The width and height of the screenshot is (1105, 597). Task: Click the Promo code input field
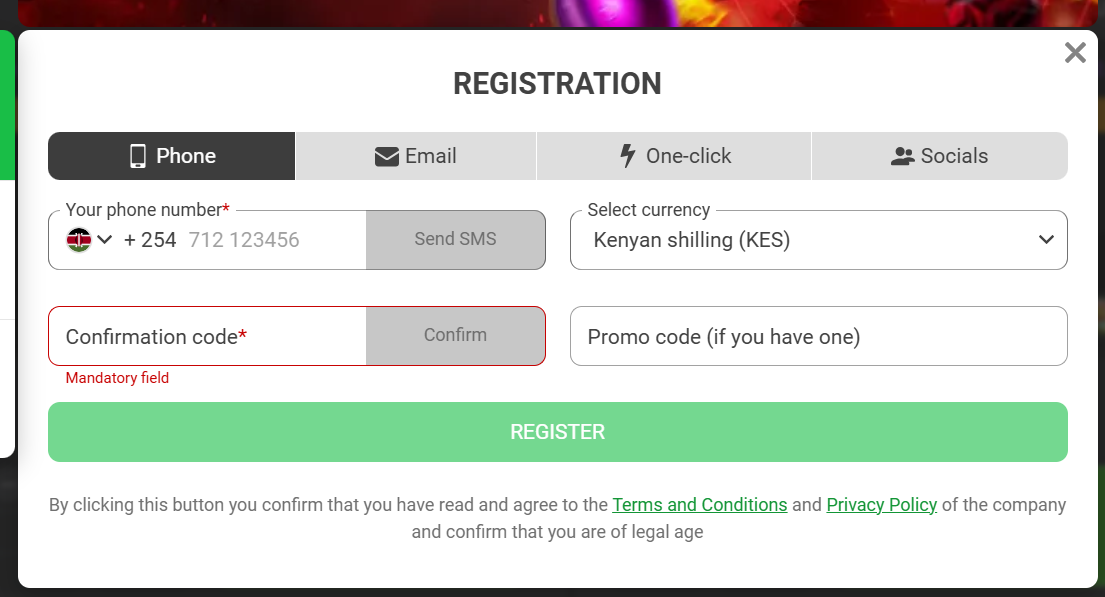click(818, 336)
